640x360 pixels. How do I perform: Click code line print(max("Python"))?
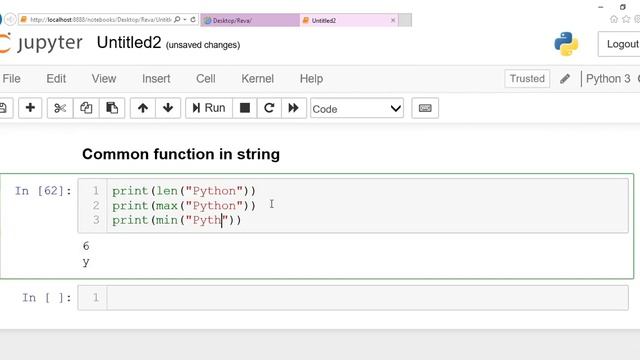click(184, 205)
